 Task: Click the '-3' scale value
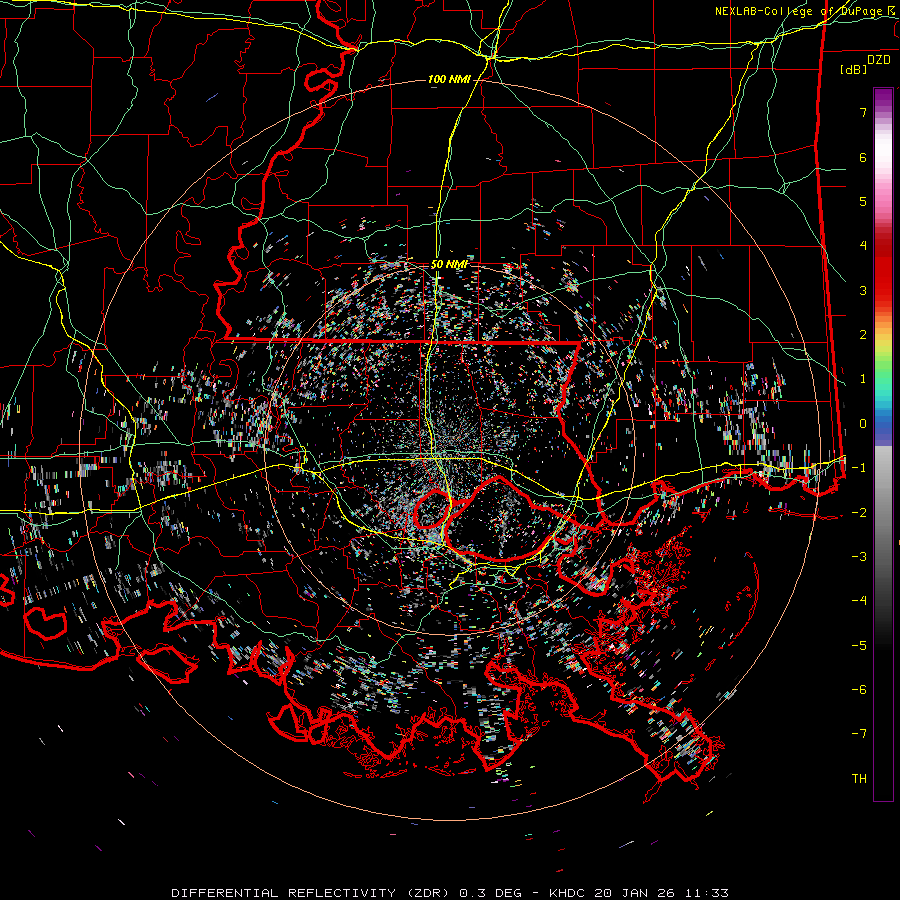[x=859, y=557]
